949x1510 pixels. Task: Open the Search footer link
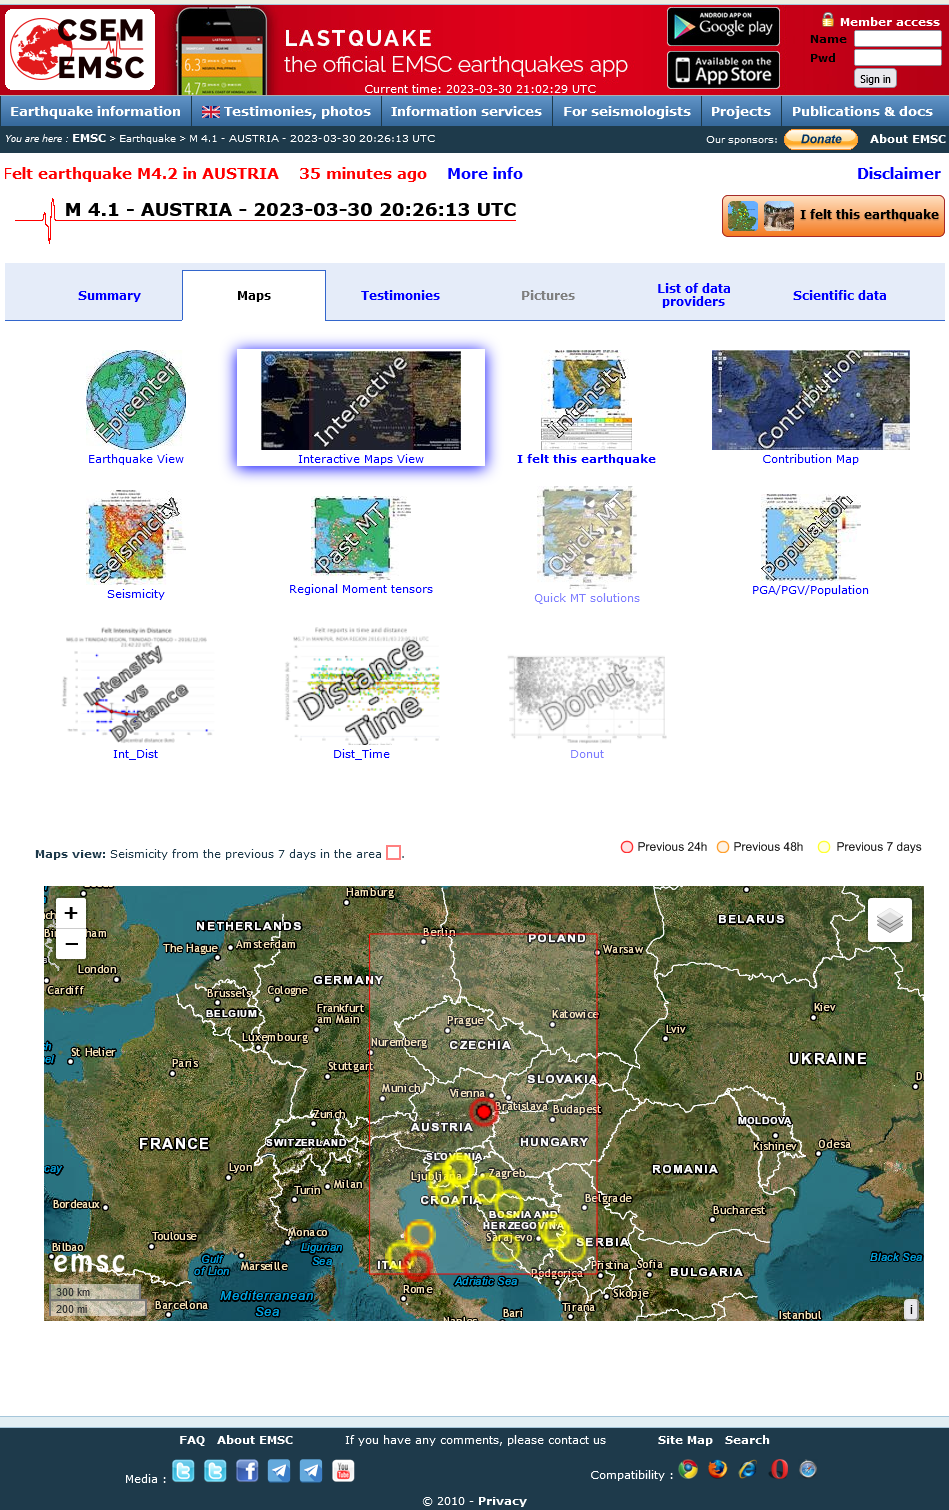(x=747, y=1440)
